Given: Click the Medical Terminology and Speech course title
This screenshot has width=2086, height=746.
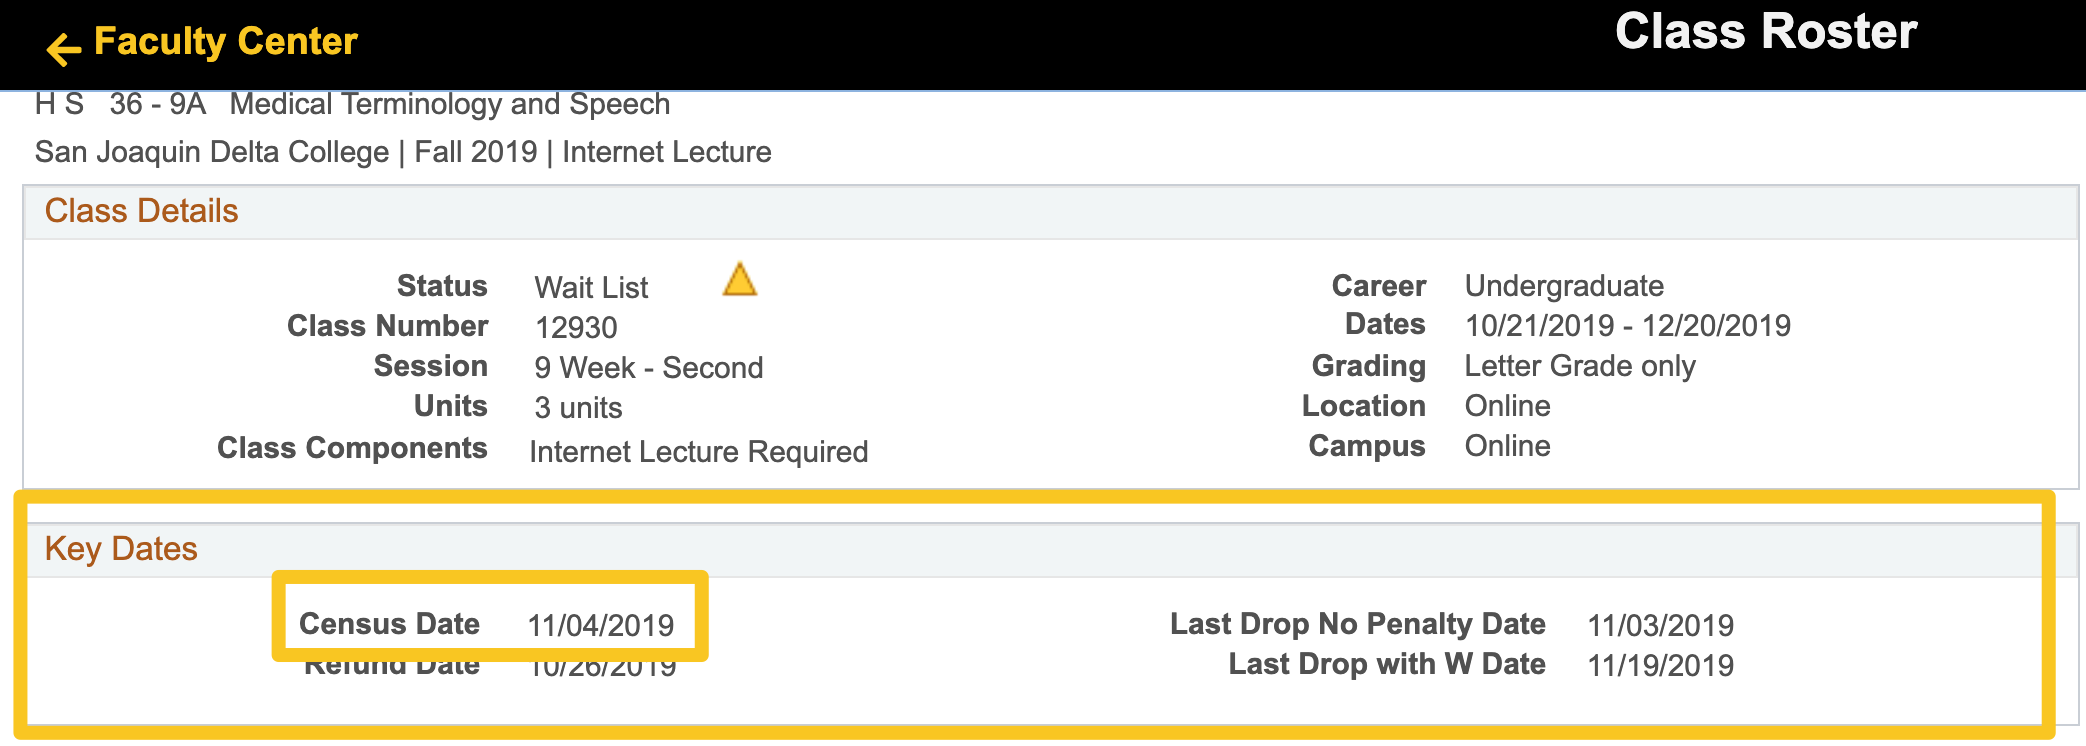Looking at the screenshot, I should [449, 104].
